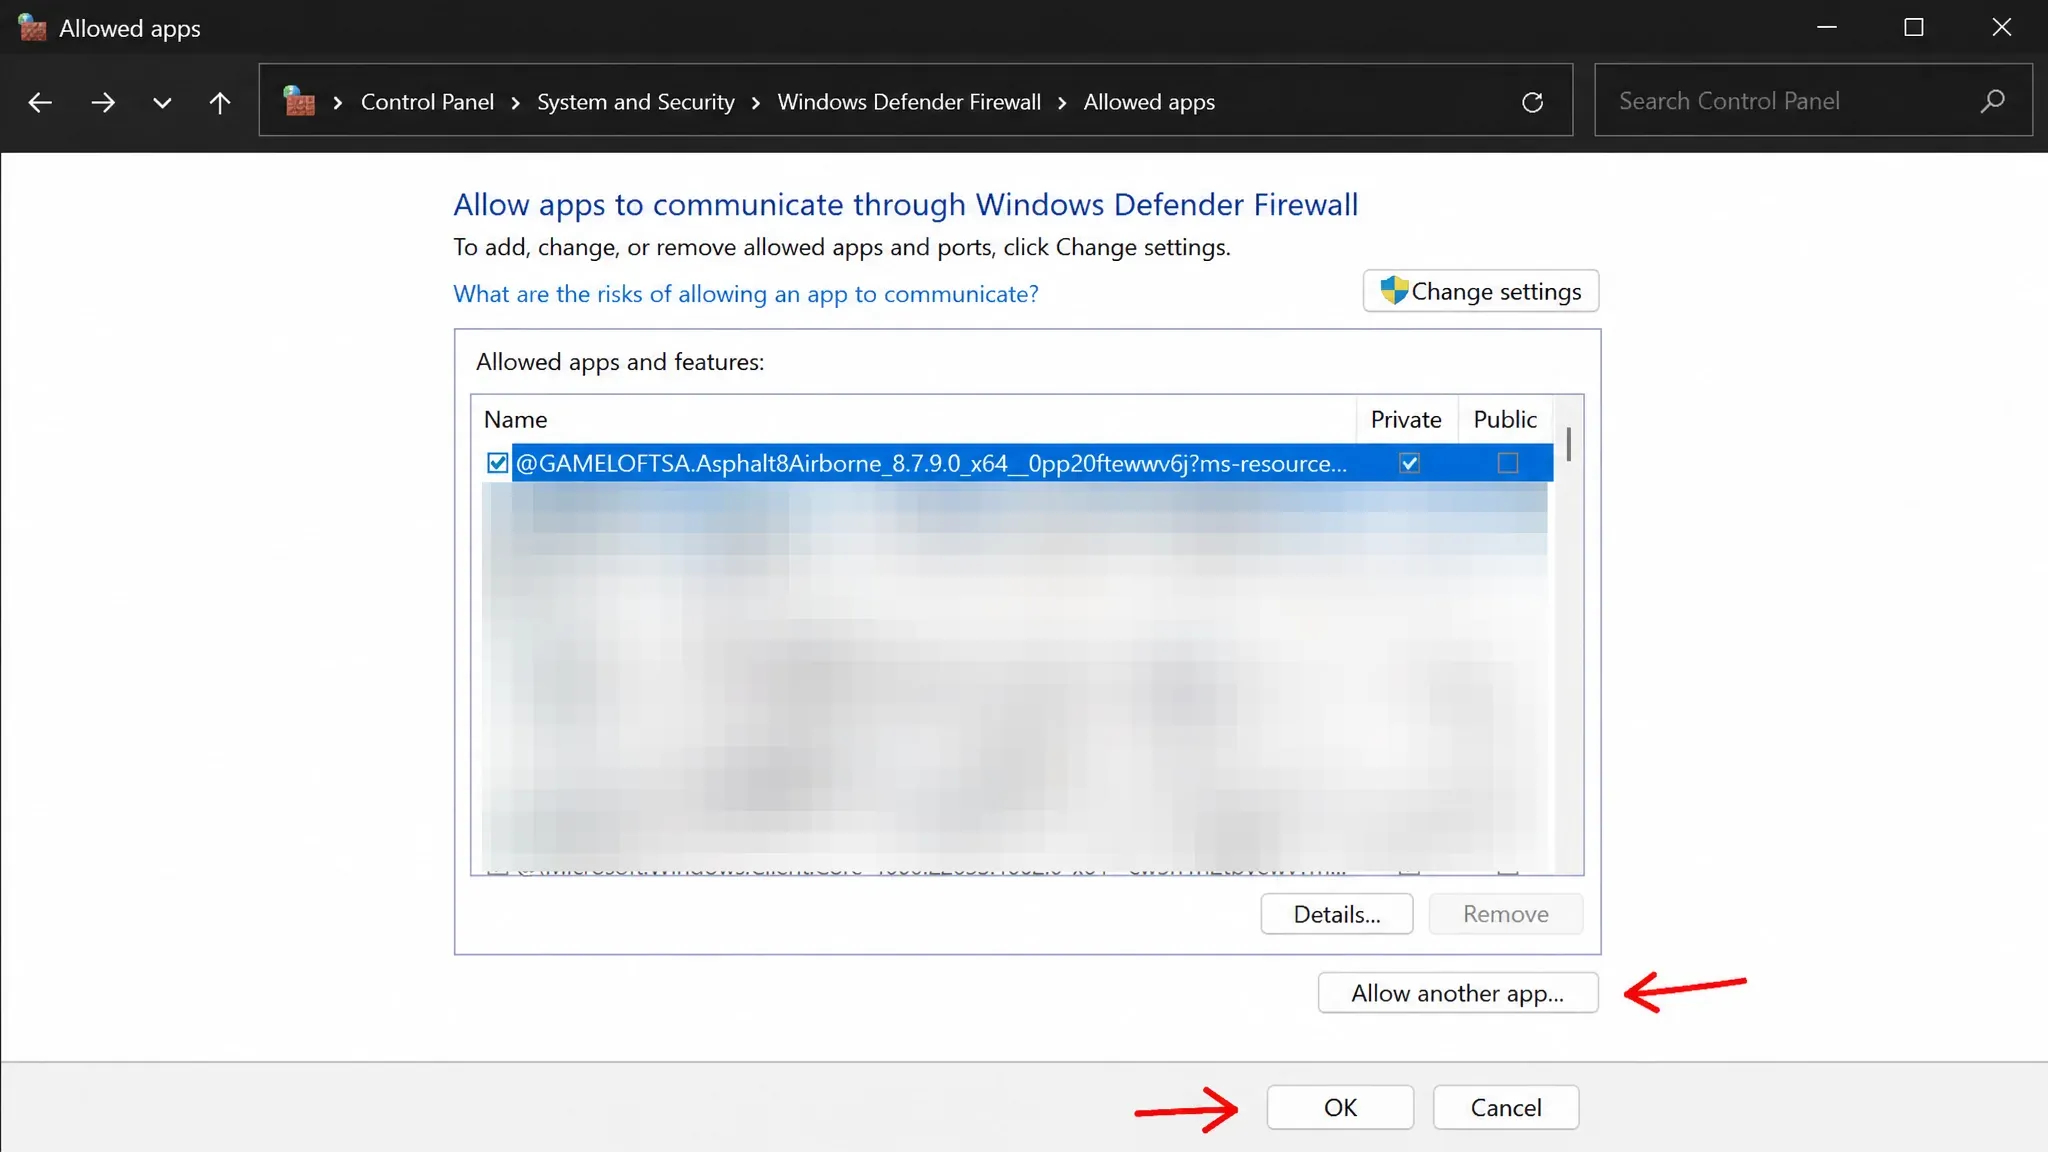Click the search magnifier icon
Viewport: 2048px width, 1152px height.
point(1992,101)
